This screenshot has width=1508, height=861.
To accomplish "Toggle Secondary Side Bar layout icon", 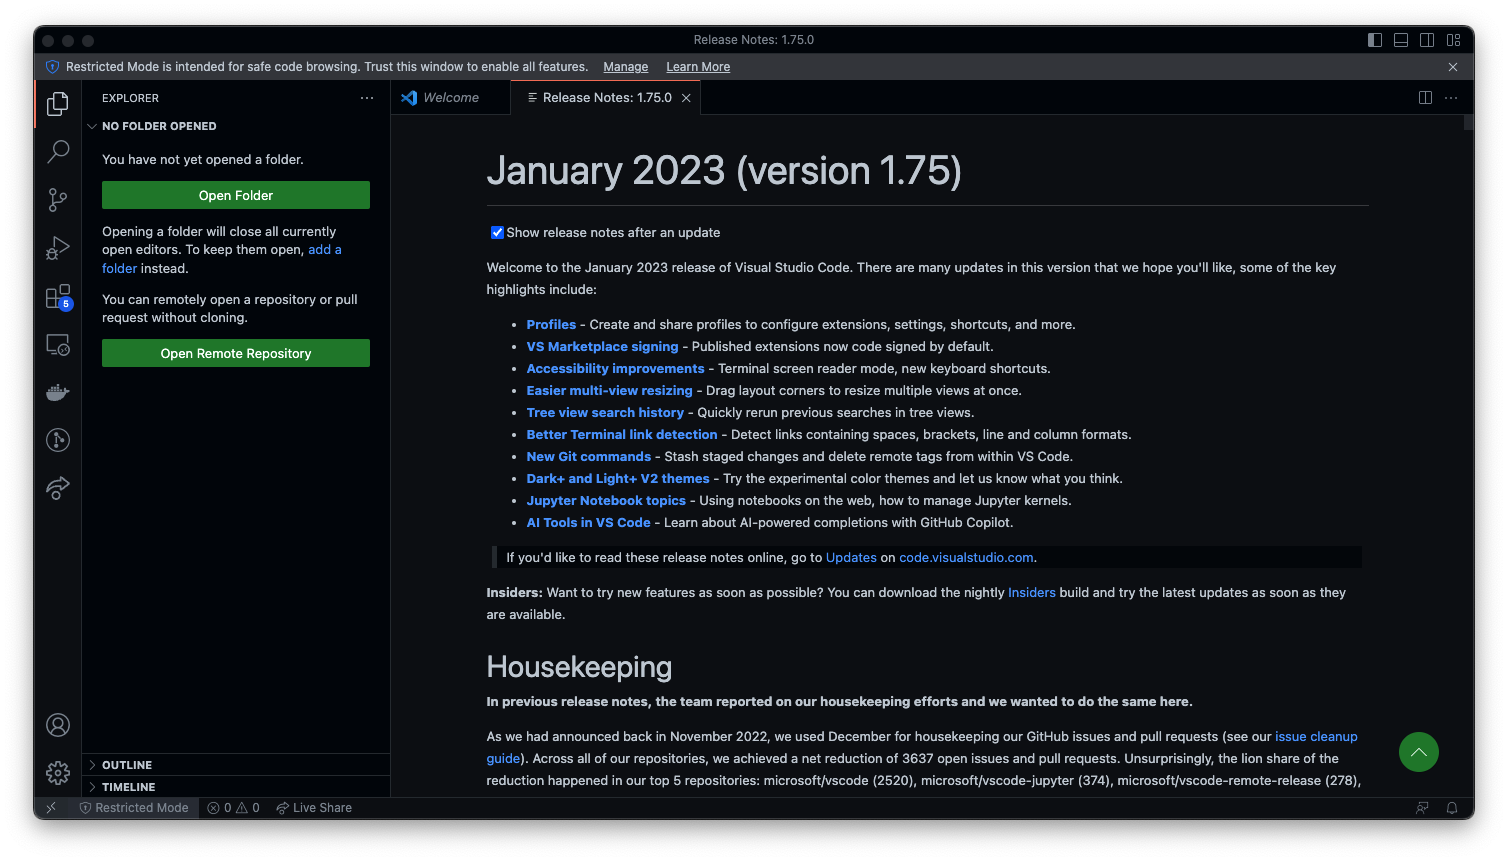I will [1427, 40].
